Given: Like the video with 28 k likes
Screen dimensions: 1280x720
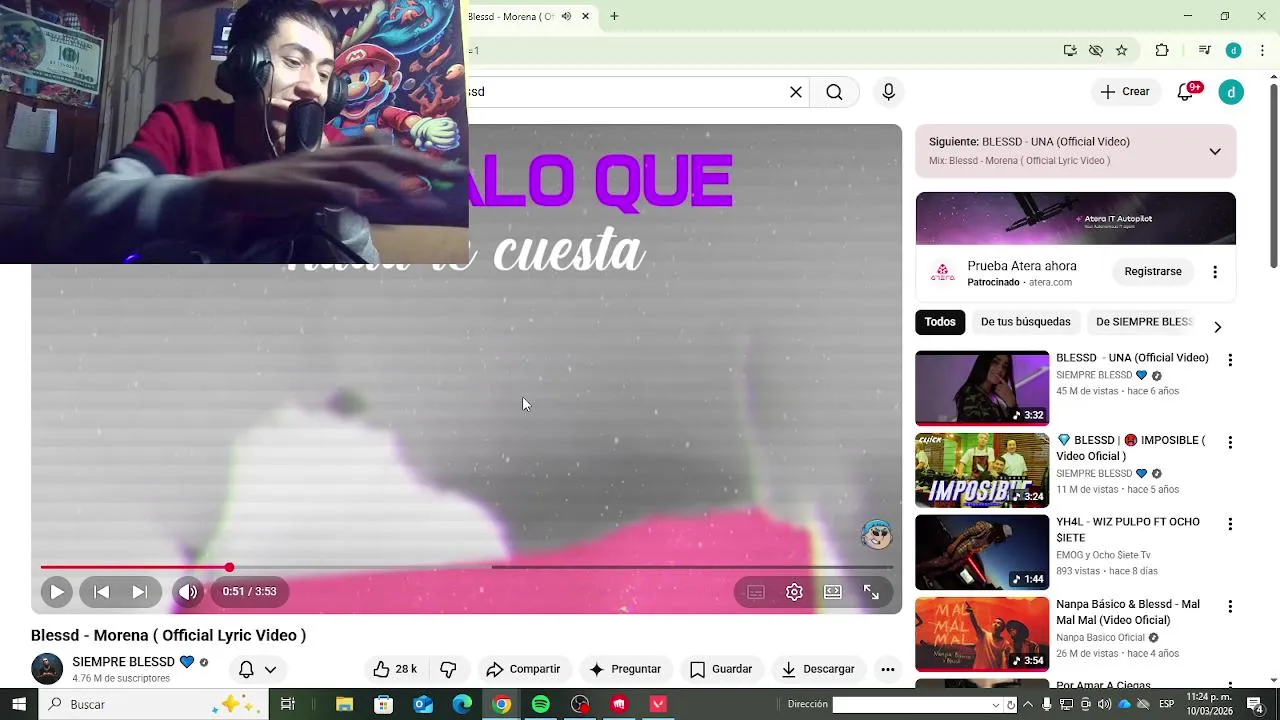Looking at the screenshot, I should coord(394,669).
